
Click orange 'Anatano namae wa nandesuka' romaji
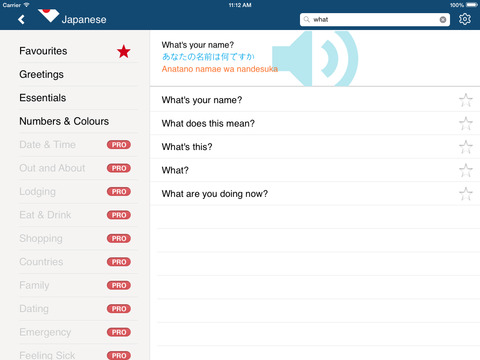(x=220, y=69)
